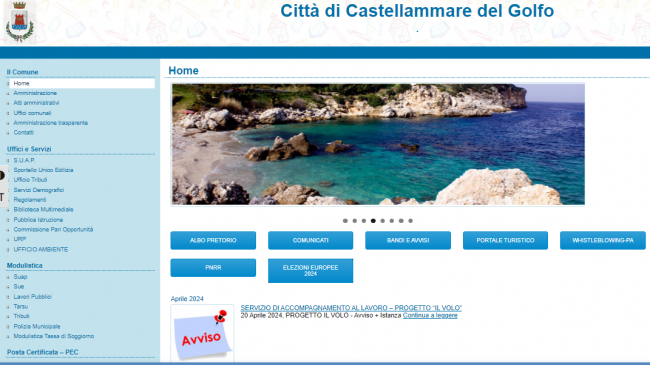Screen dimensions: 650x365
Task: Click the text size accessibility icon at left edge
Action: coord(2,197)
